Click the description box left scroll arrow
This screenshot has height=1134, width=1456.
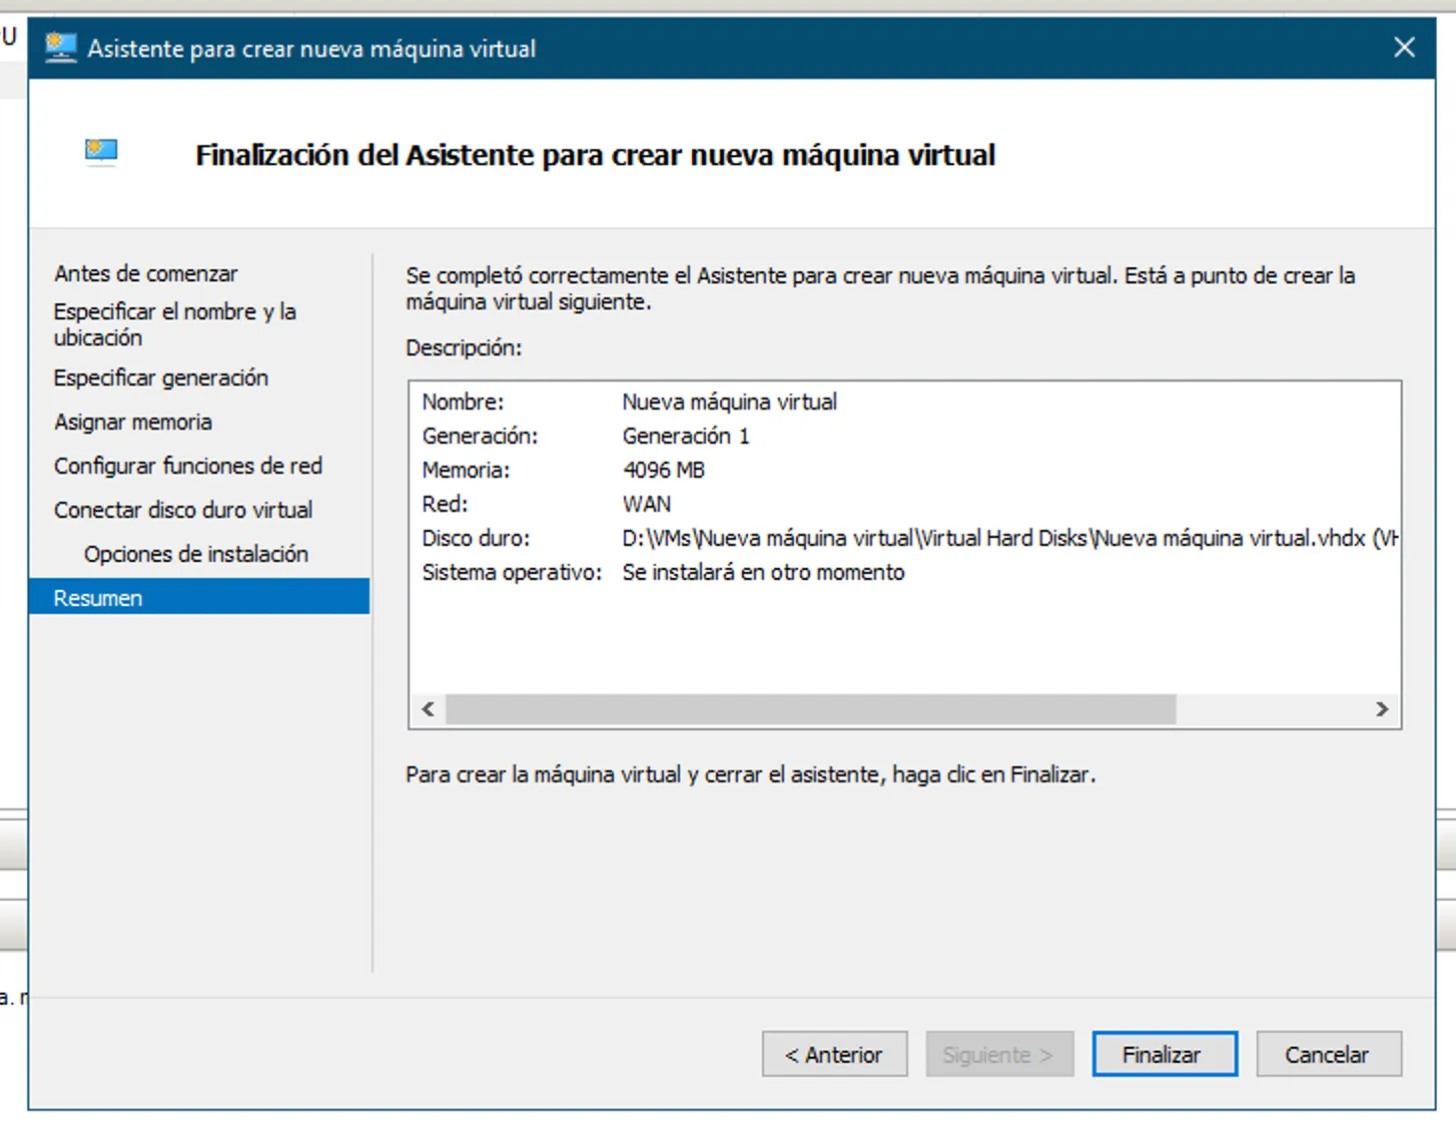pos(428,709)
